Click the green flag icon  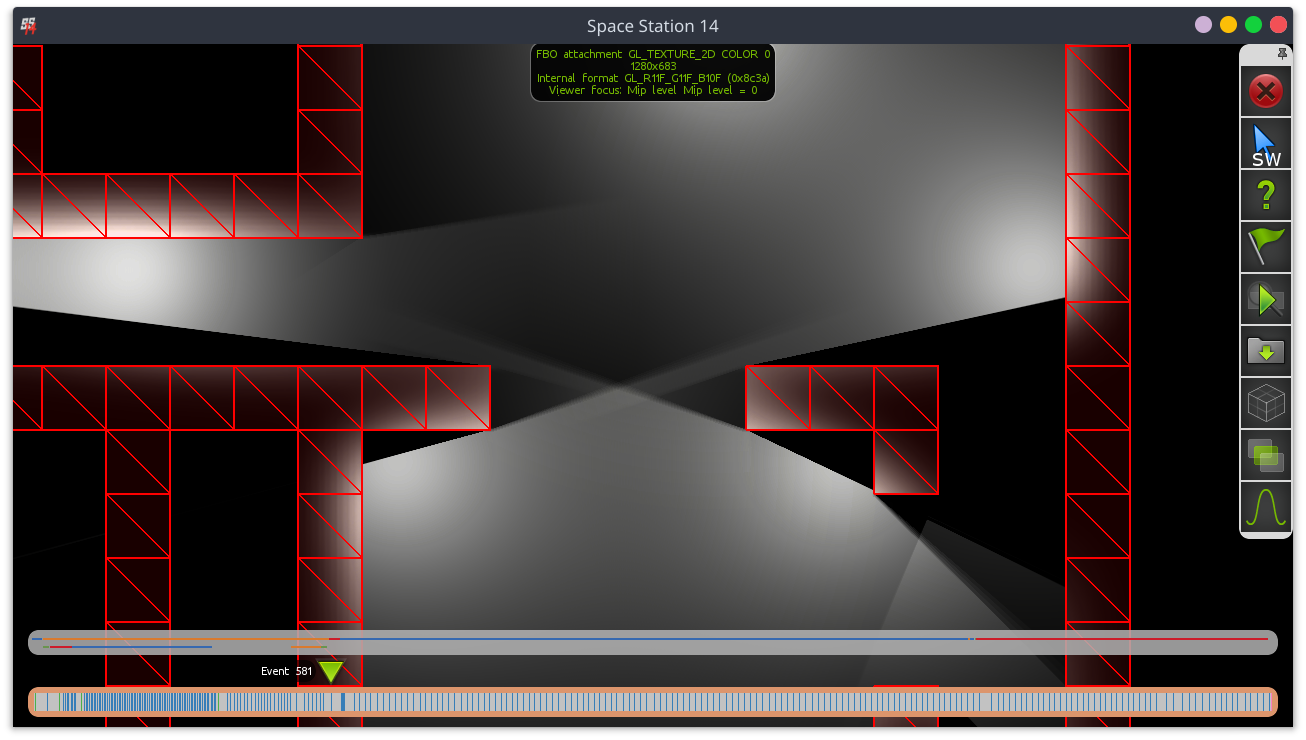coord(1265,247)
